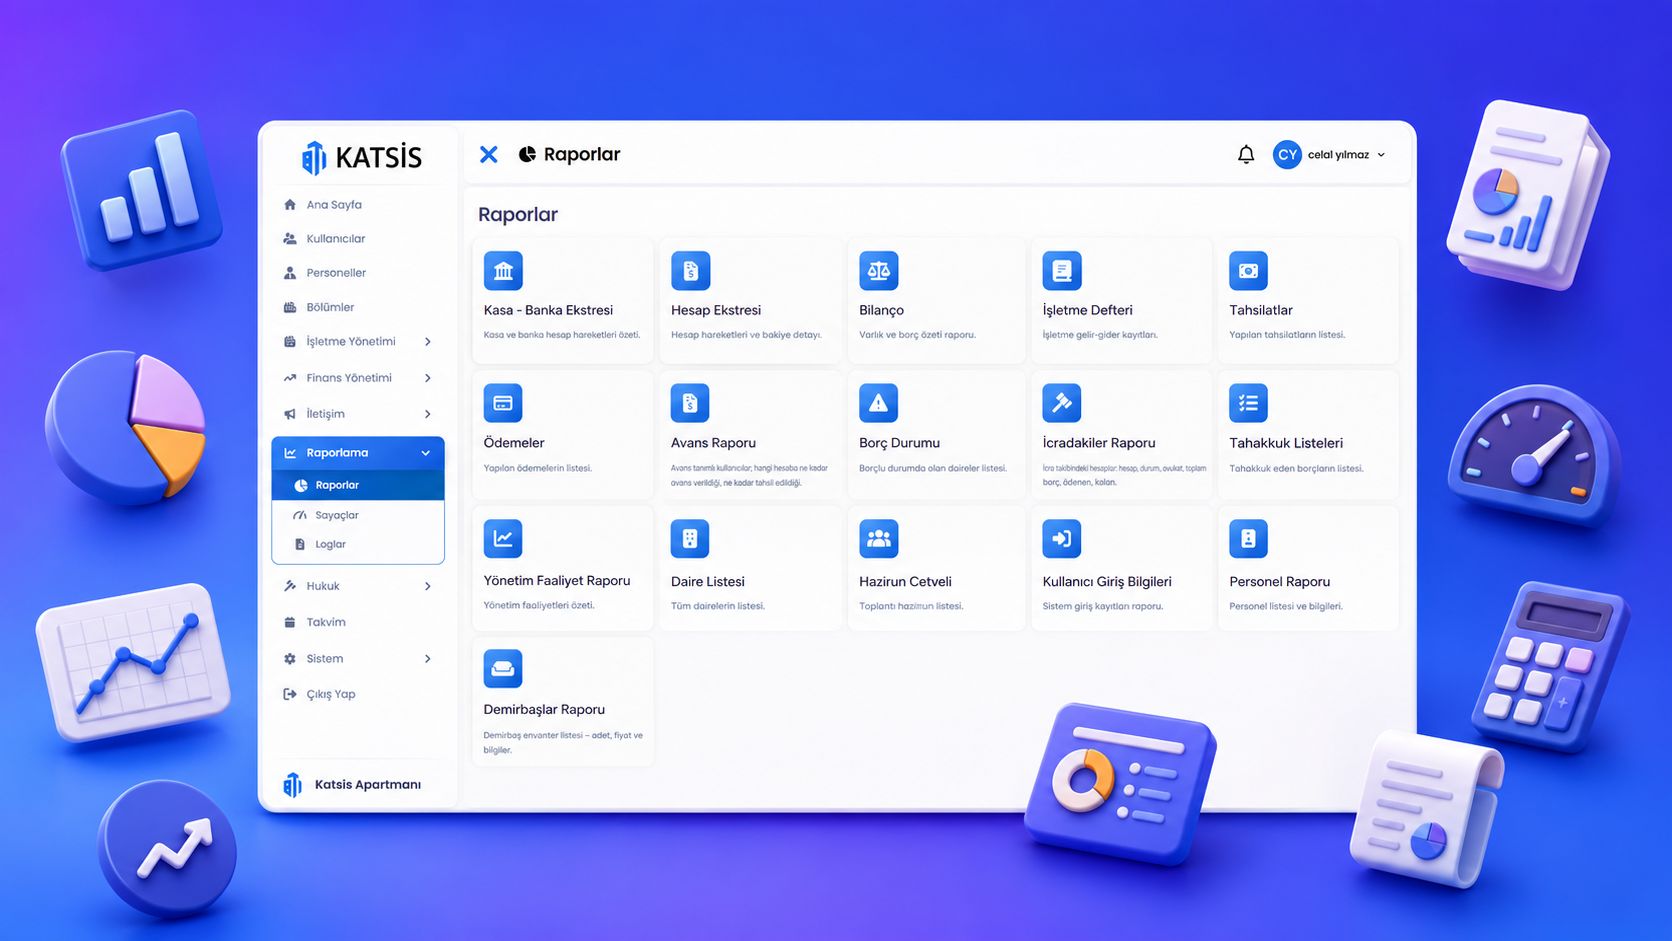Open Kullanıcı Giriş Bilgileri login icon
The width and height of the screenshot is (1672, 941).
point(1061,538)
